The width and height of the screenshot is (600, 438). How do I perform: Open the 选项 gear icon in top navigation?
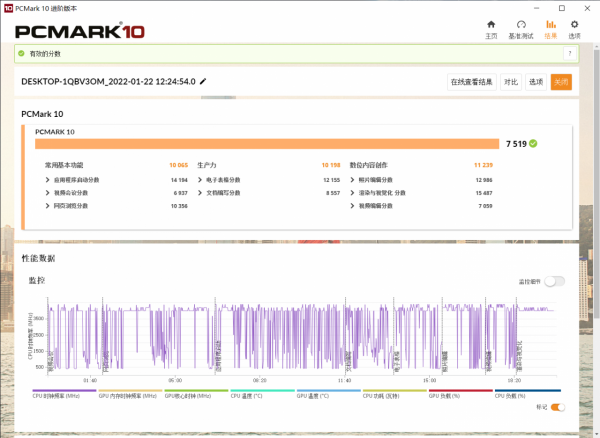(x=574, y=28)
